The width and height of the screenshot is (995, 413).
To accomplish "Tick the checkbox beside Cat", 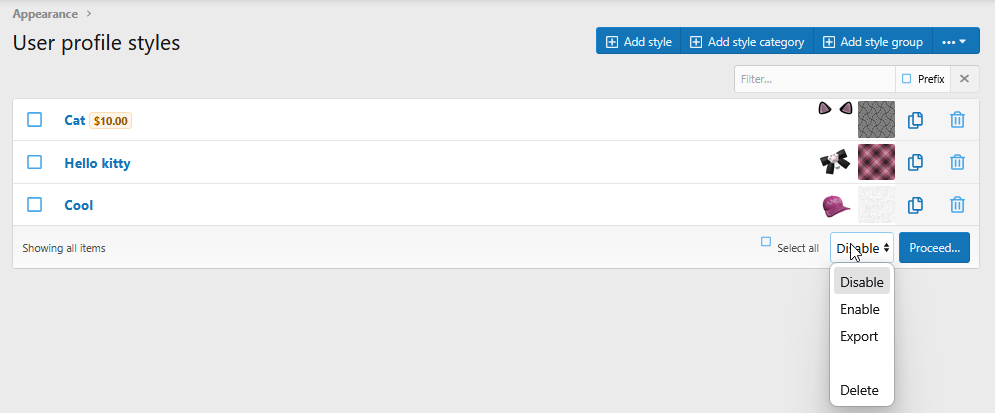I will coord(34,119).
